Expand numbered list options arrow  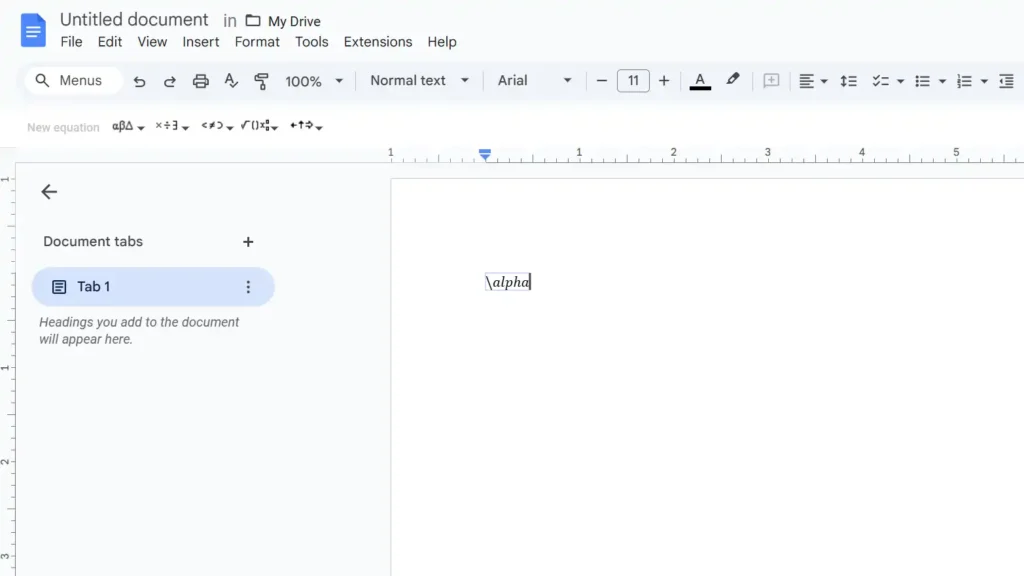click(984, 82)
